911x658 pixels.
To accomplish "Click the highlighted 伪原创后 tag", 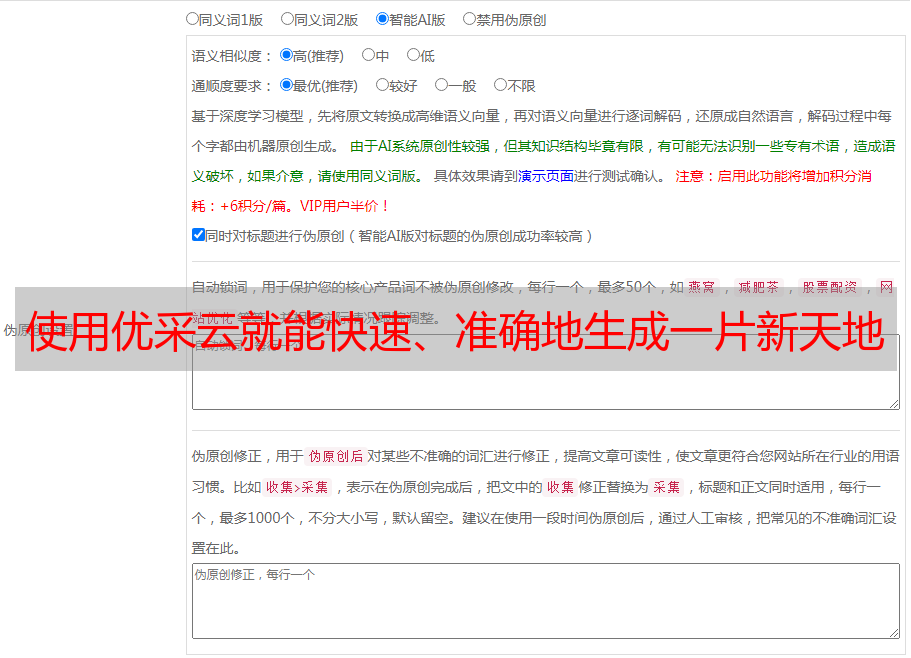I will (x=336, y=456).
